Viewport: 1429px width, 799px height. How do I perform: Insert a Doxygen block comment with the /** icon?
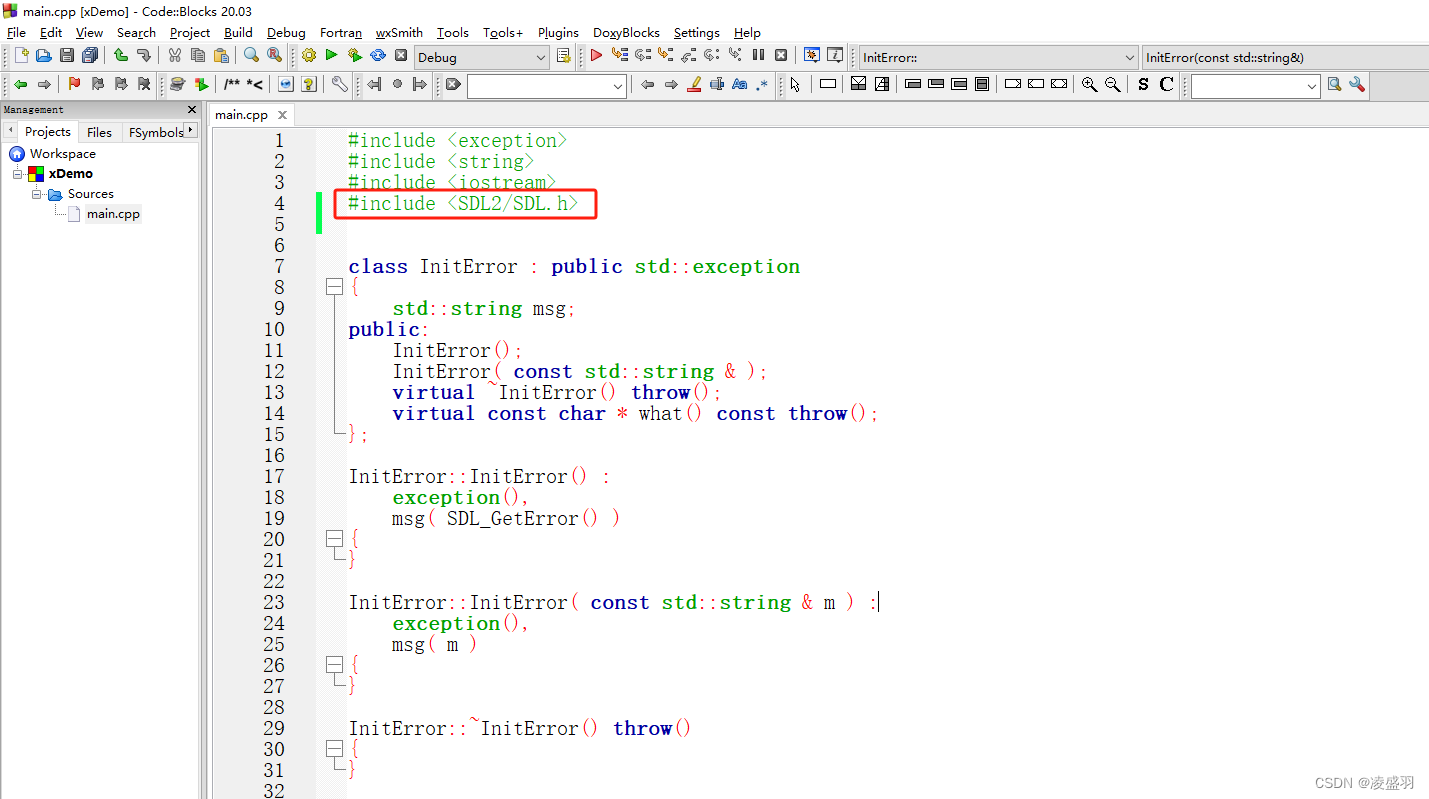click(x=232, y=85)
